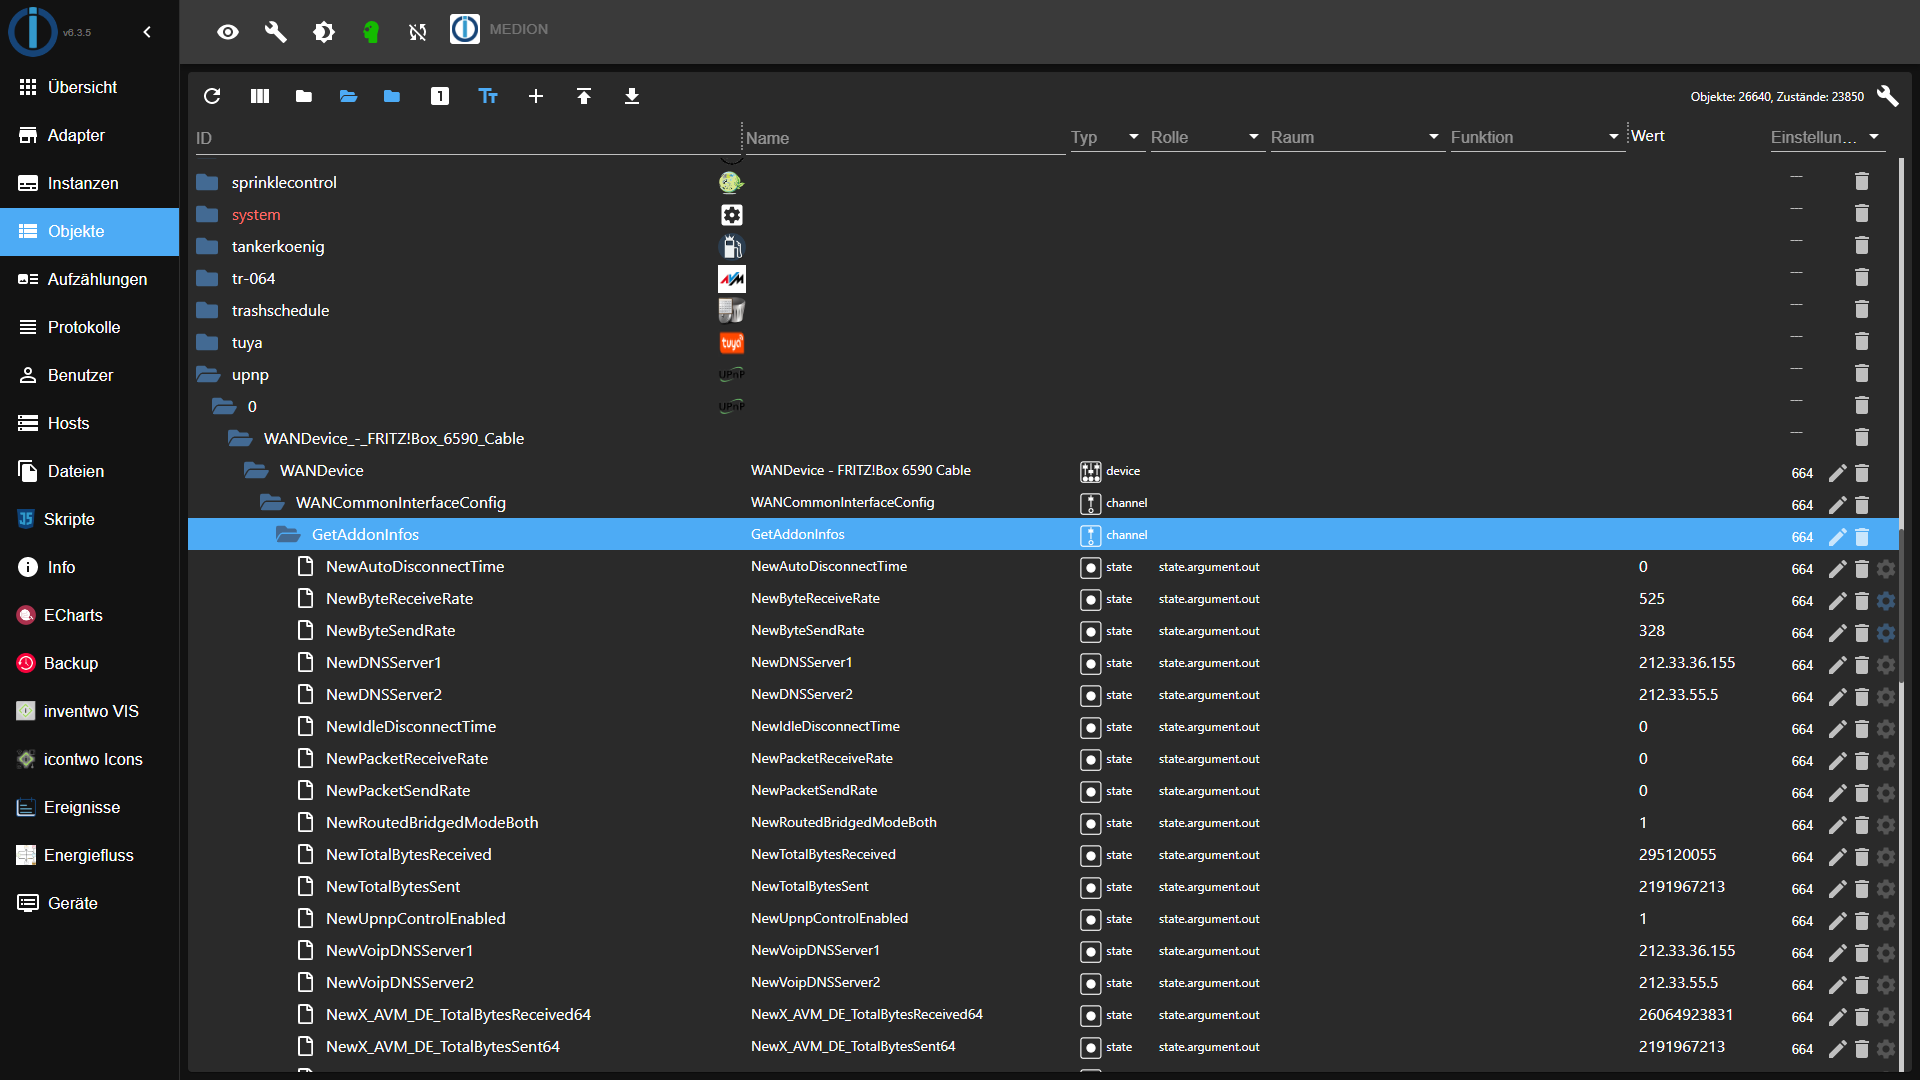Expand all folders with the open folder icon
The width and height of the screenshot is (1920, 1080).
pos(348,96)
